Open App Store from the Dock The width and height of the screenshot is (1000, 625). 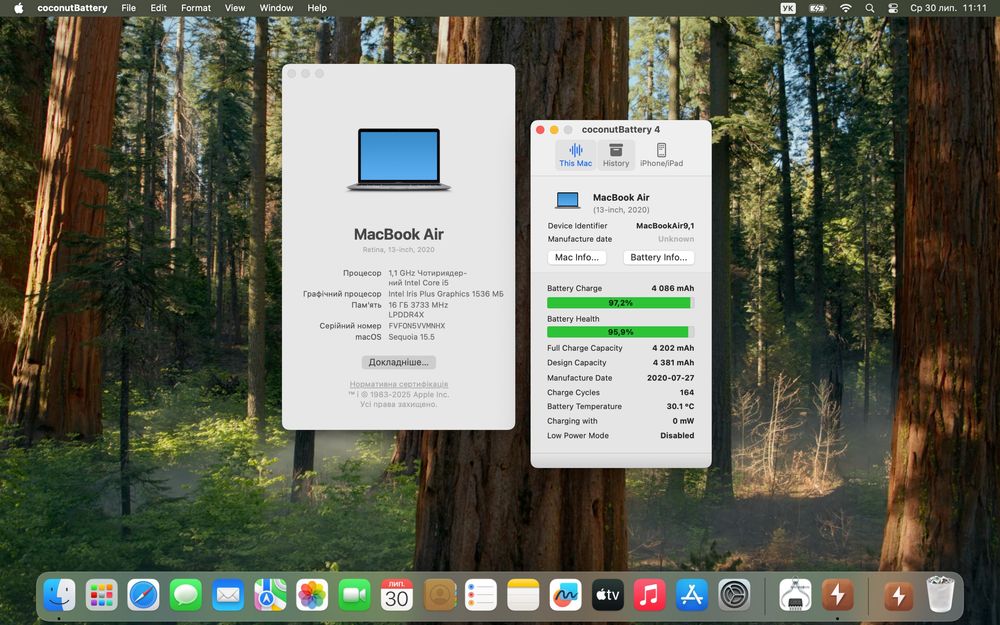click(692, 595)
